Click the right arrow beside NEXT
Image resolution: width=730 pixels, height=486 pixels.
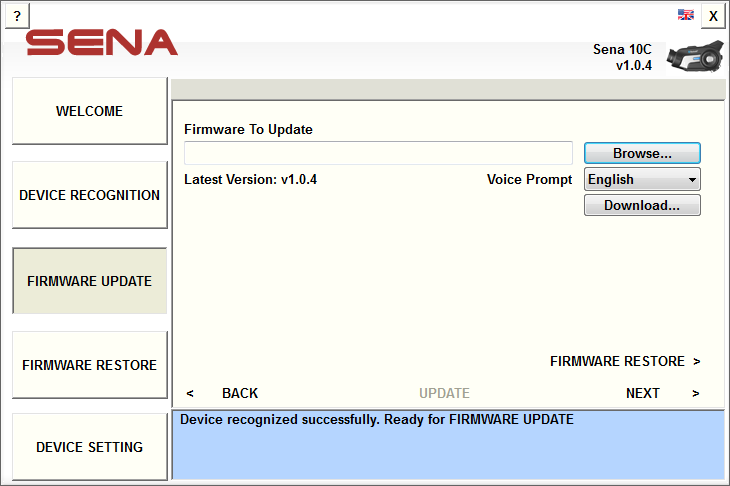tap(696, 393)
